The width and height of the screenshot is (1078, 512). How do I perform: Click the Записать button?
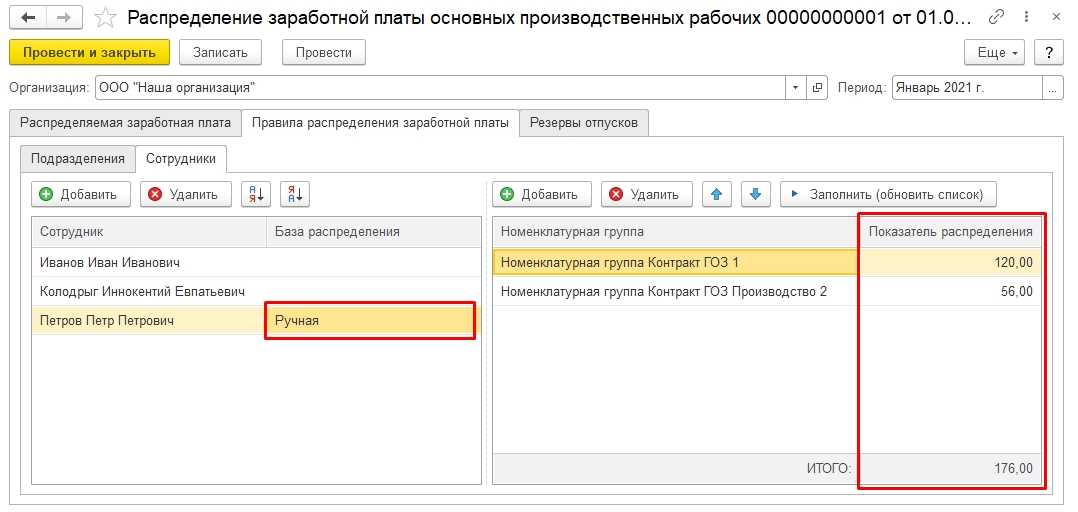(x=220, y=52)
